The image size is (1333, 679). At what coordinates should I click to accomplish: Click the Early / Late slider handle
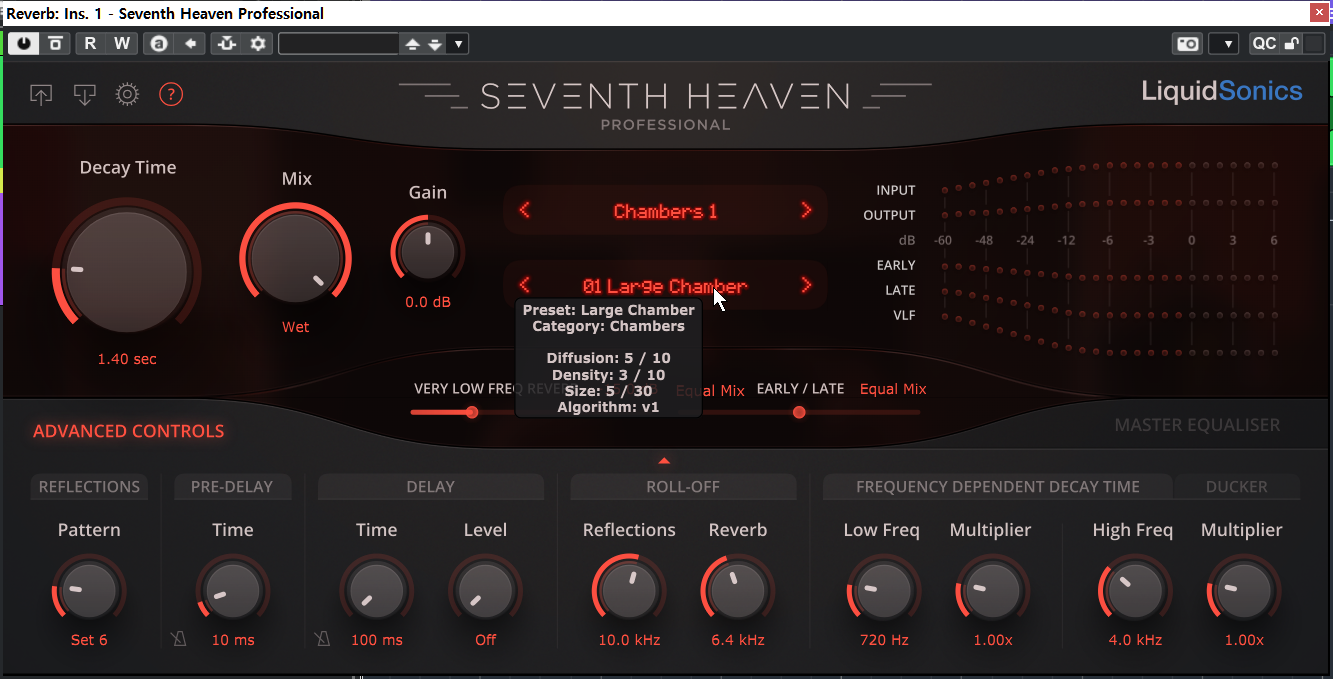pyautogui.click(x=799, y=412)
